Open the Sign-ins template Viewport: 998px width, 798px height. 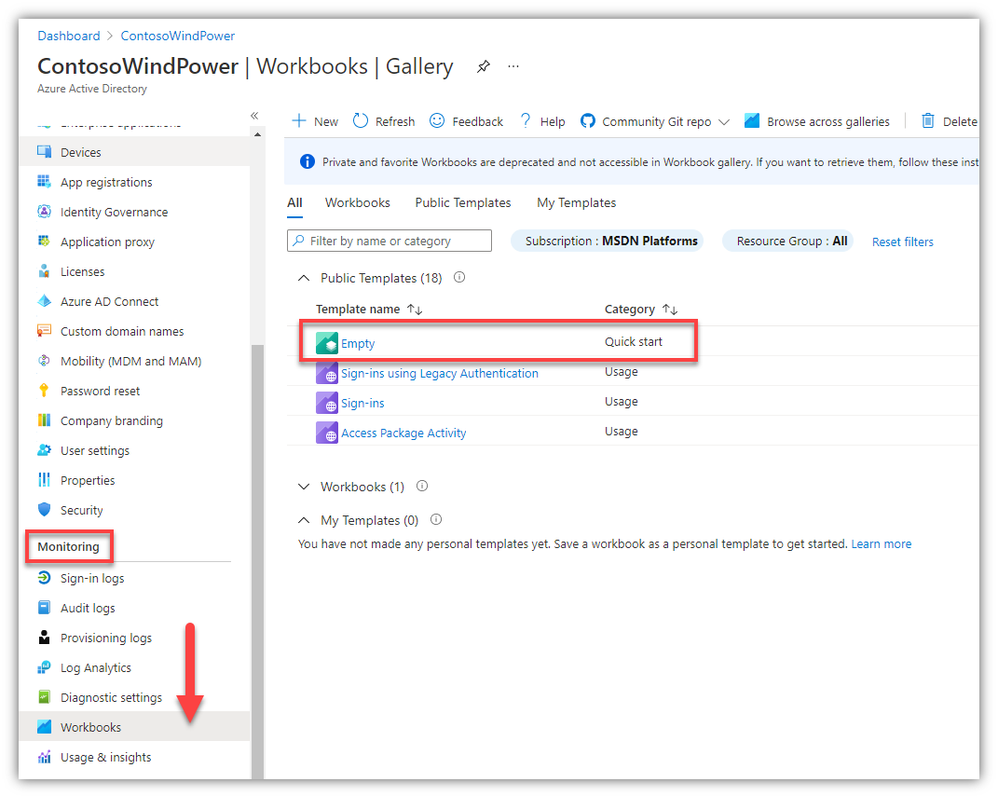coord(363,403)
